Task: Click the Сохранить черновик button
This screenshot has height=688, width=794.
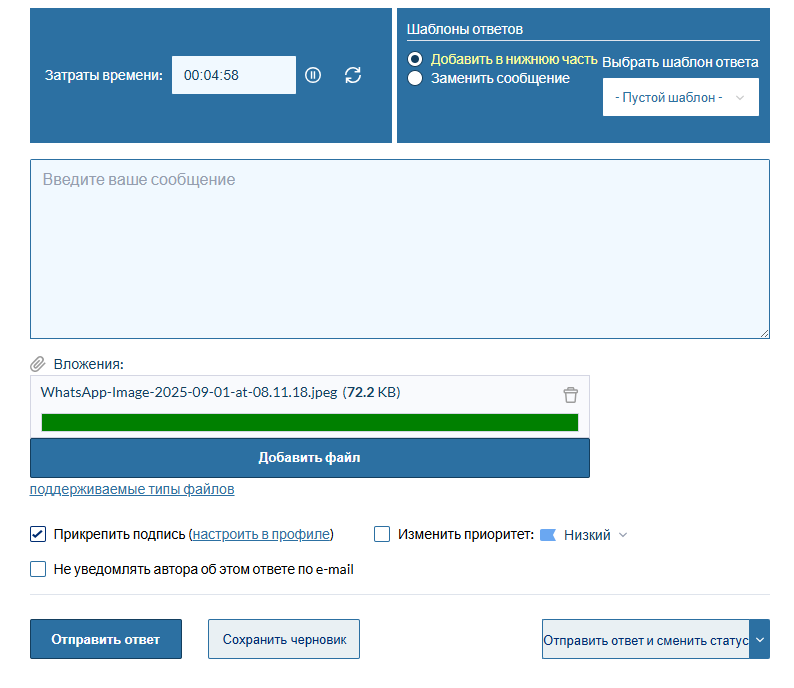Action: tap(284, 640)
